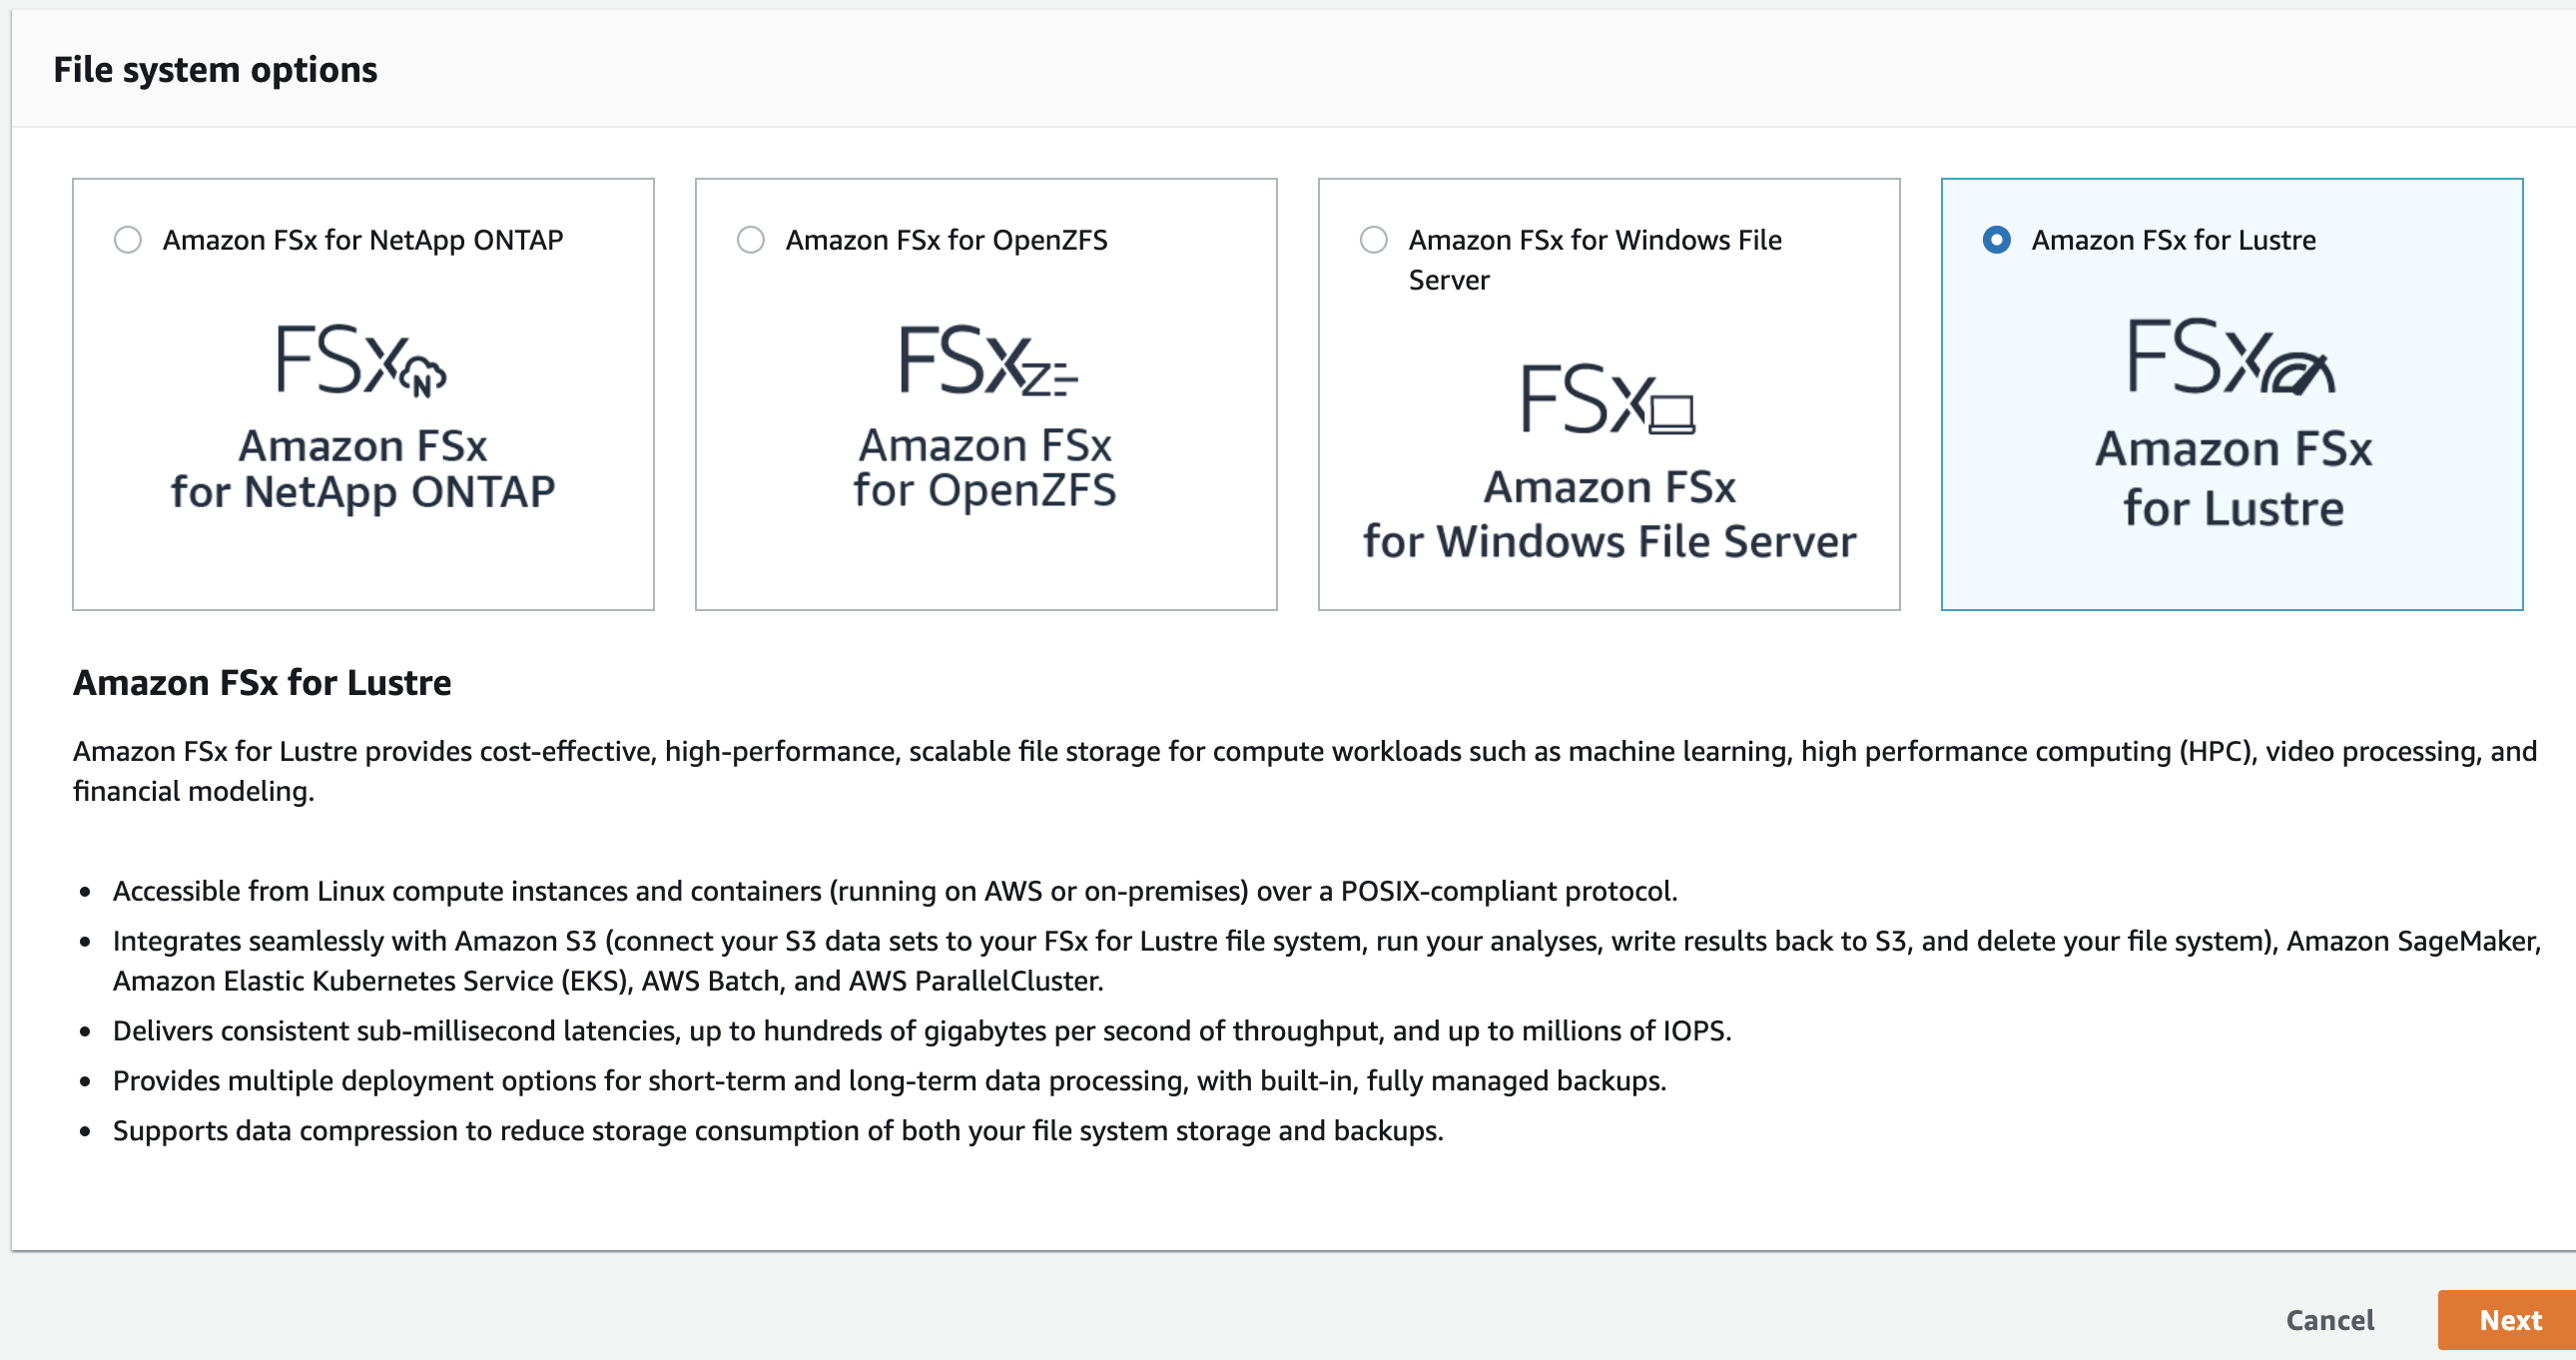Select the Amazon FSx for NetApp ONTAP radio button

pos(128,240)
